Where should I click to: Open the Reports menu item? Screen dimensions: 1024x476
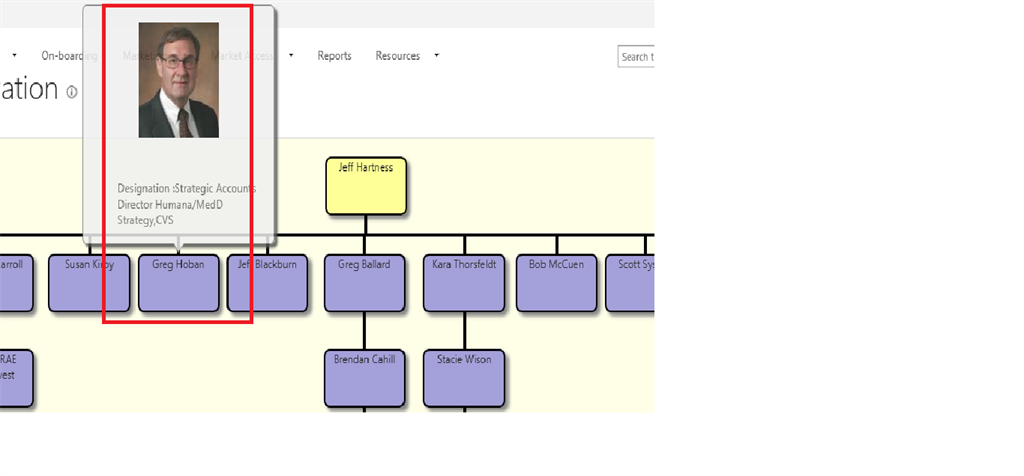click(334, 56)
